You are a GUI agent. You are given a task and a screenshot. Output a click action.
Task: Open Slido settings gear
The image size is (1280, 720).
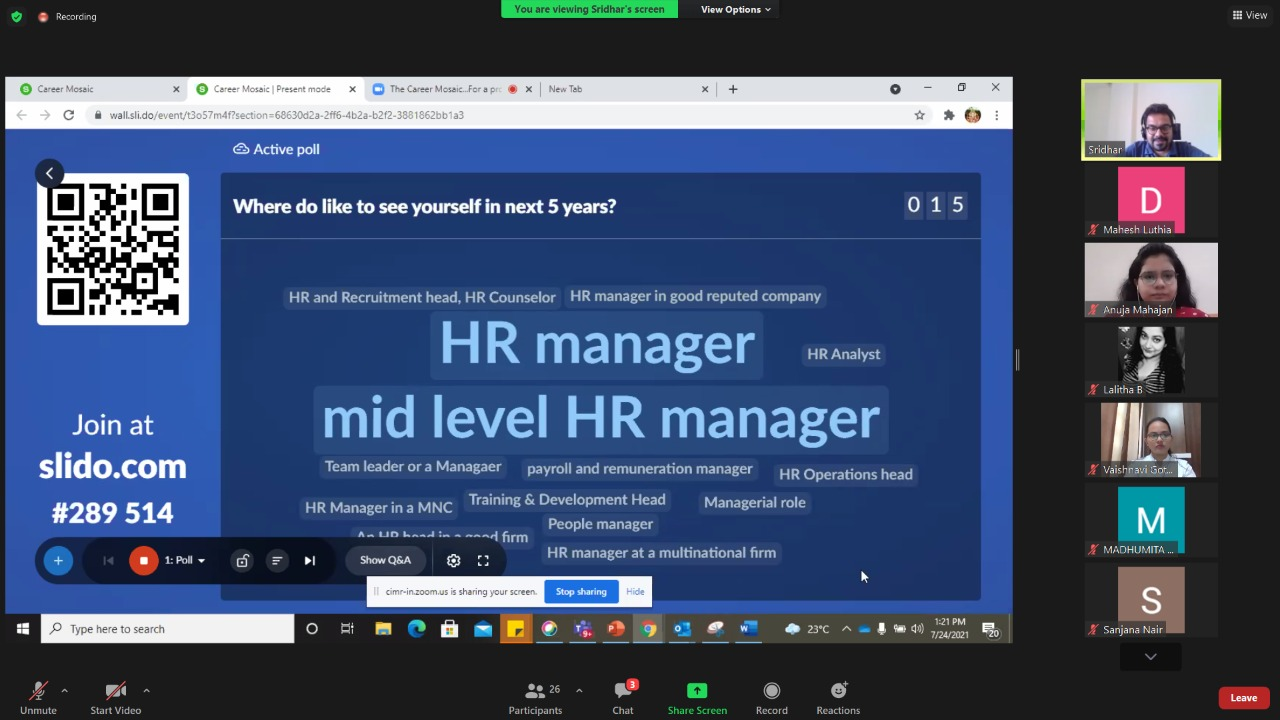453,560
